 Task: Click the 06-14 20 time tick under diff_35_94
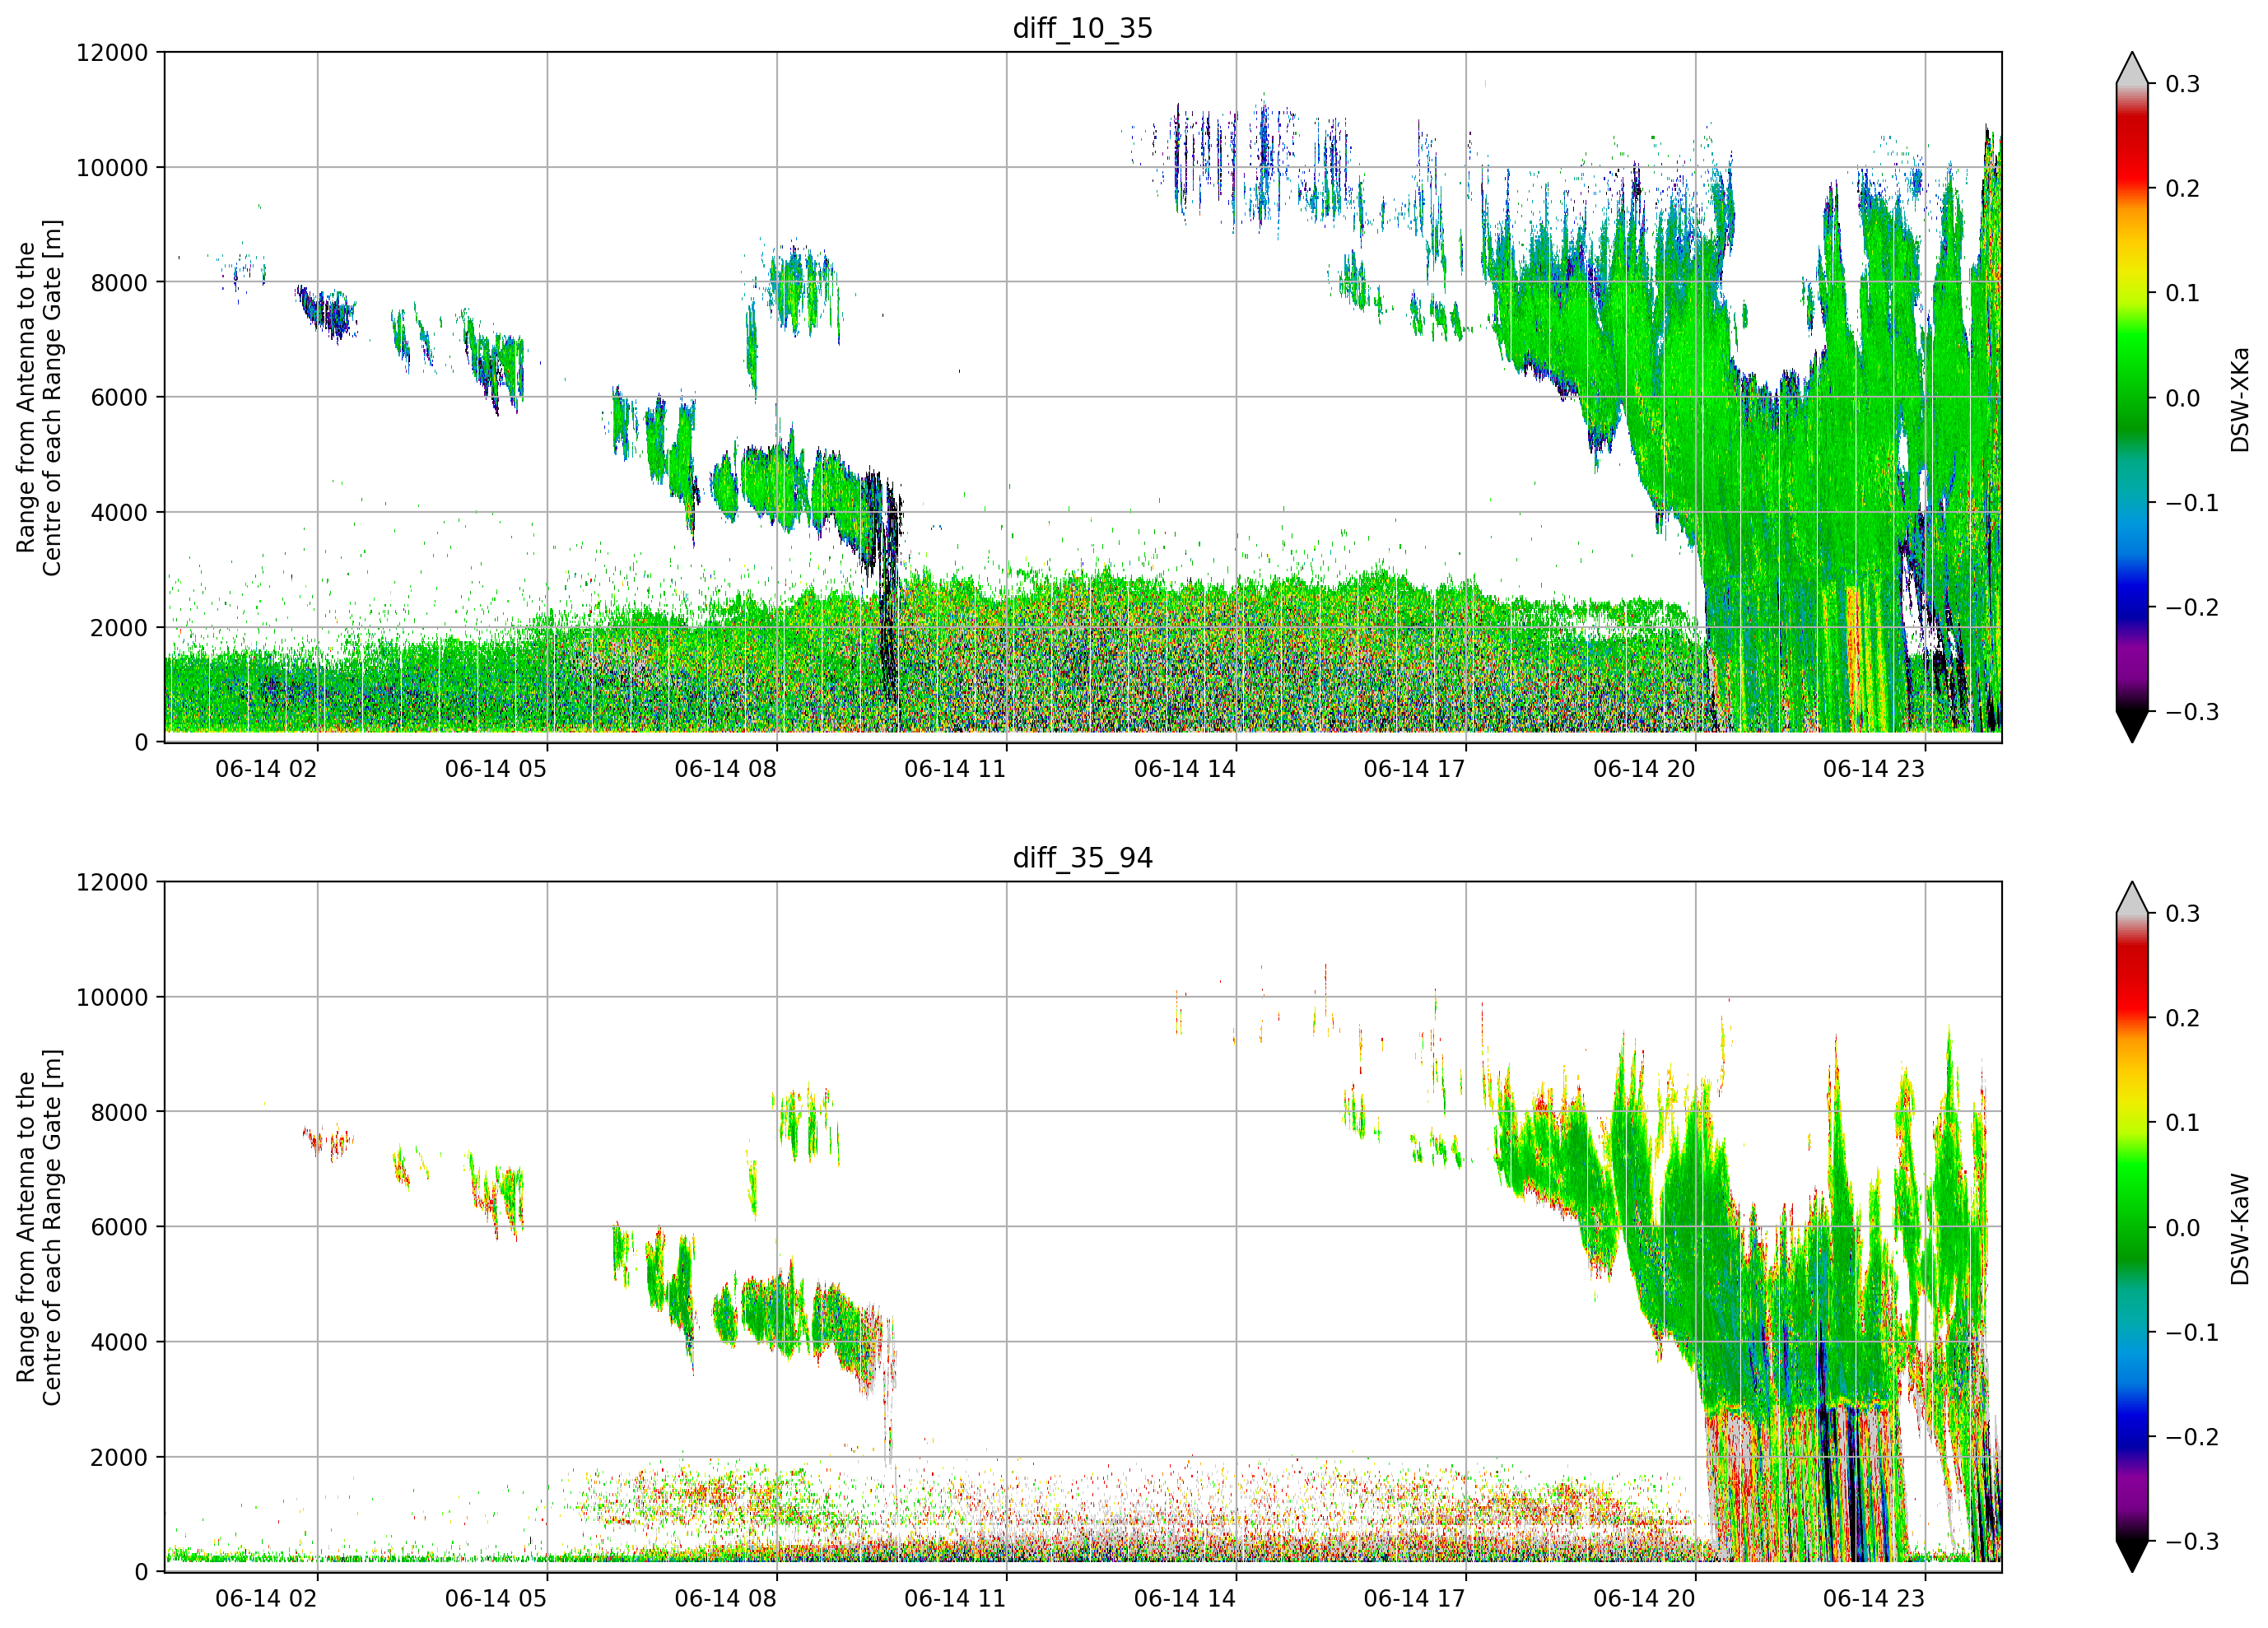click(1644, 1598)
